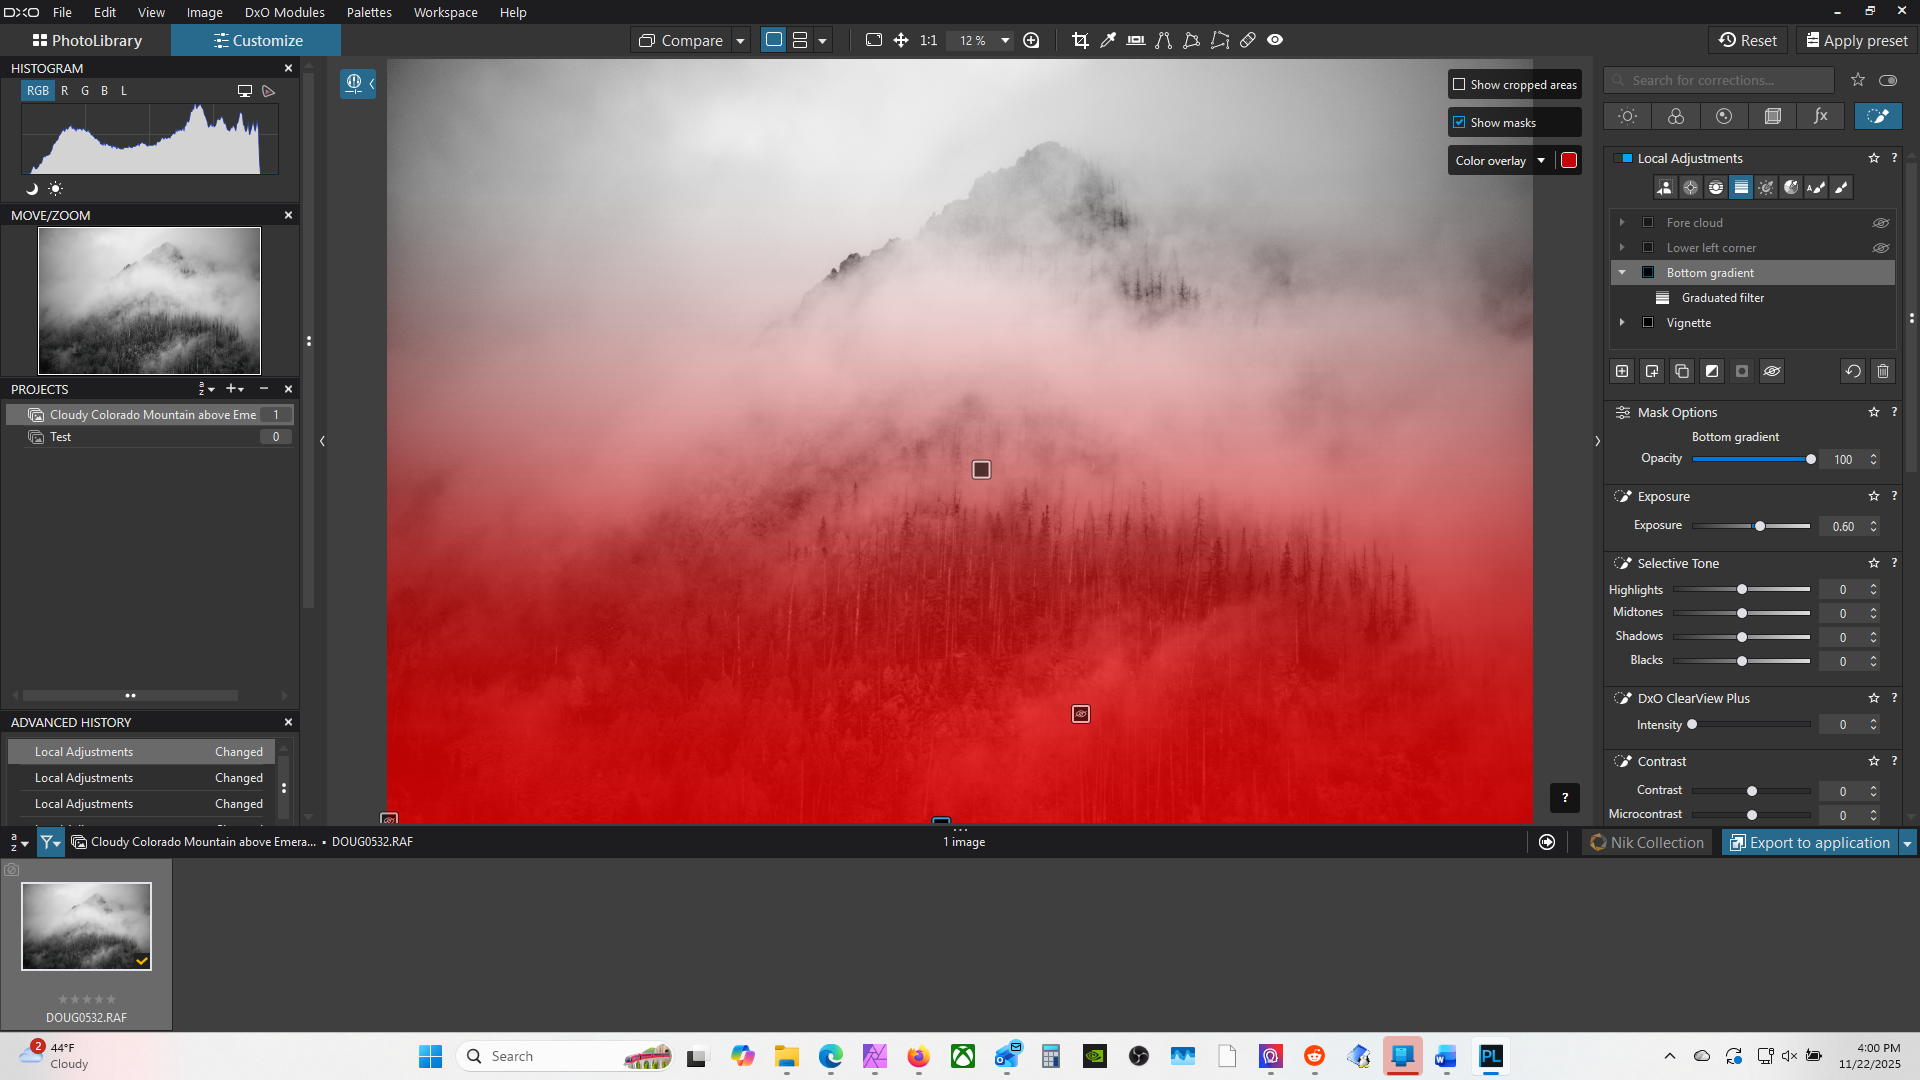Click the red mask overlay color swatch
The width and height of the screenshot is (1920, 1080).
tap(1569, 161)
